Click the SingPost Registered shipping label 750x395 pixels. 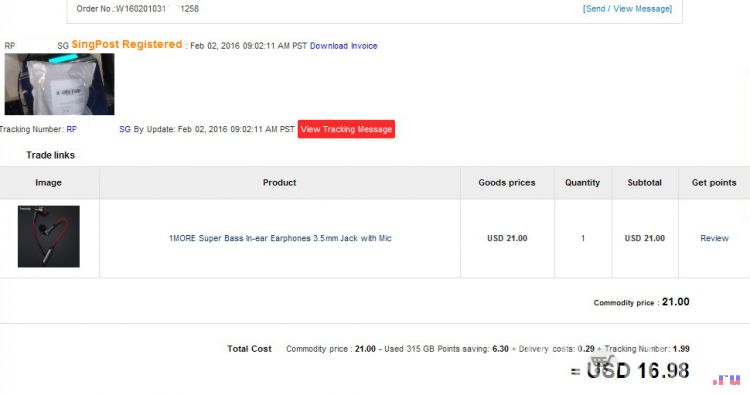click(x=127, y=44)
